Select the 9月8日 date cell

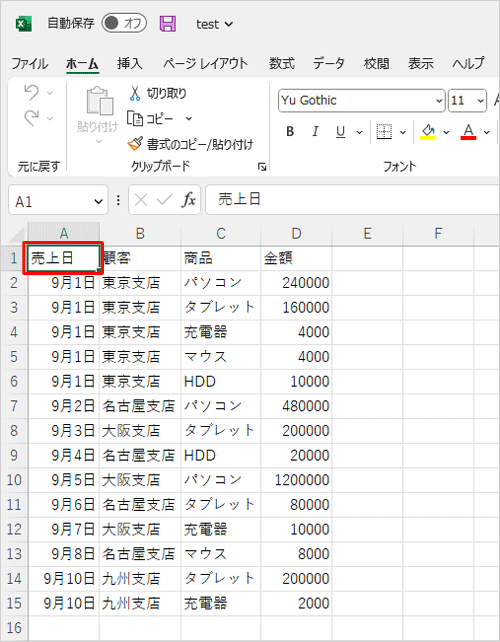pyautogui.click(x=63, y=554)
